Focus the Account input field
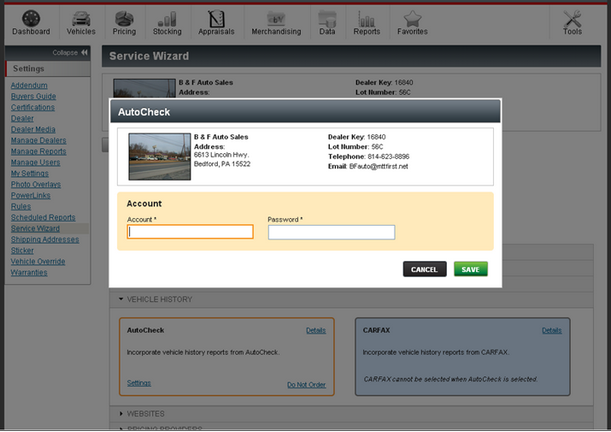Image resolution: width=611 pixels, height=432 pixels. click(190, 232)
